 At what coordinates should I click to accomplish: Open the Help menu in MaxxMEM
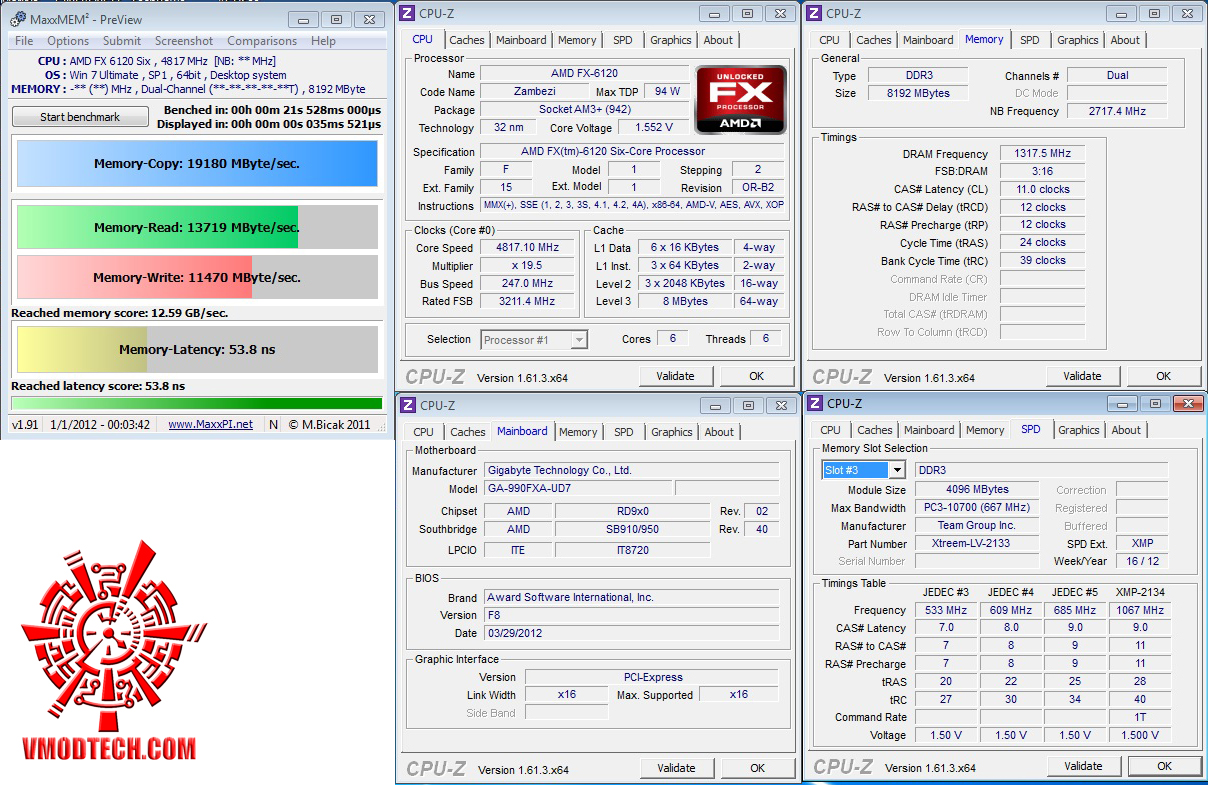[323, 41]
